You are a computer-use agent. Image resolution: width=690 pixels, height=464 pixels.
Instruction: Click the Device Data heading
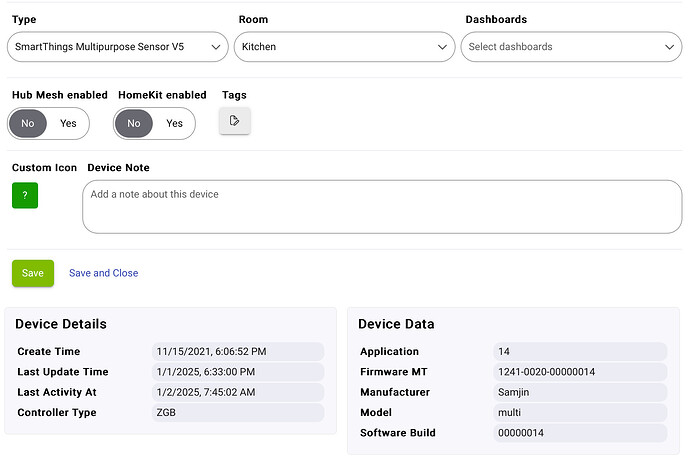396,324
